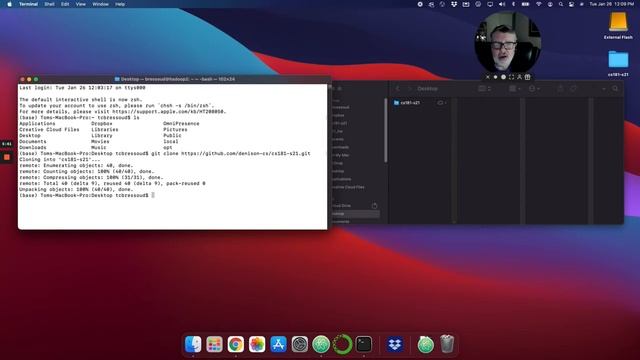The width and height of the screenshot is (640, 360).
Task: Click the Terminal command prompt line
Action: click(x=87, y=196)
